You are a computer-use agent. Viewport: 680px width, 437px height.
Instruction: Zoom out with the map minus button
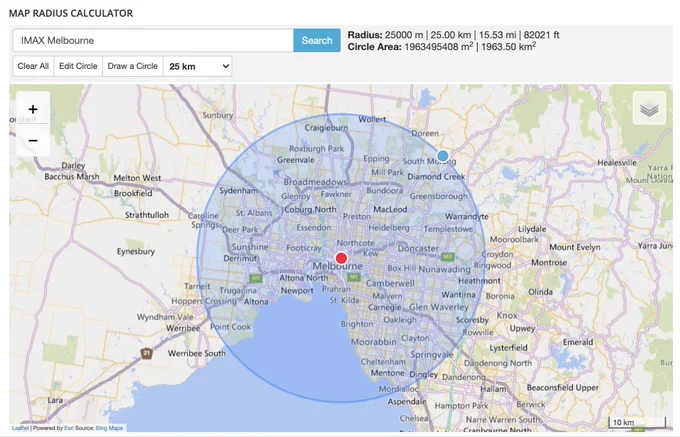(33, 140)
